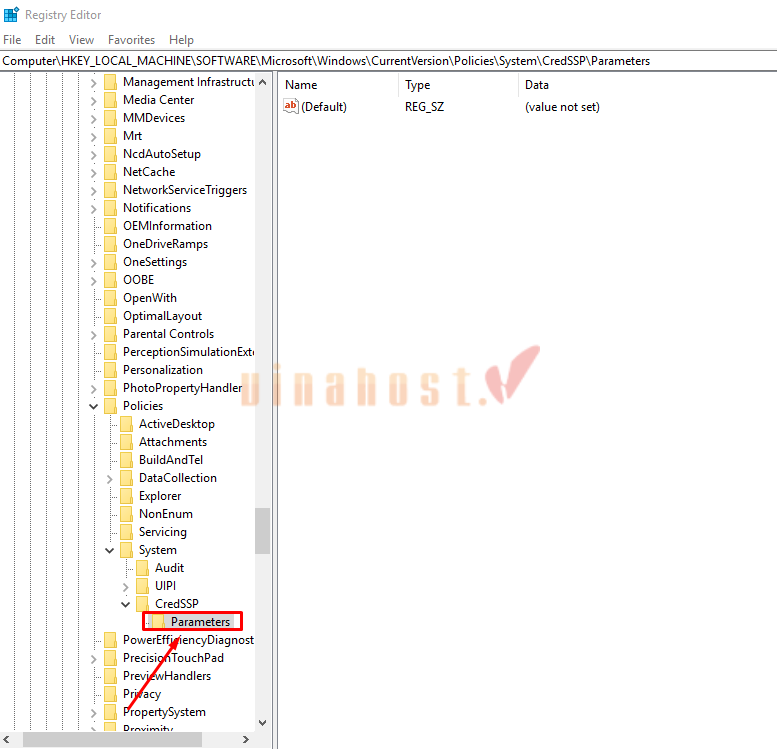Image resolution: width=777 pixels, height=749 pixels.
Task: Expand the PropertySystem key
Action: coord(94,713)
